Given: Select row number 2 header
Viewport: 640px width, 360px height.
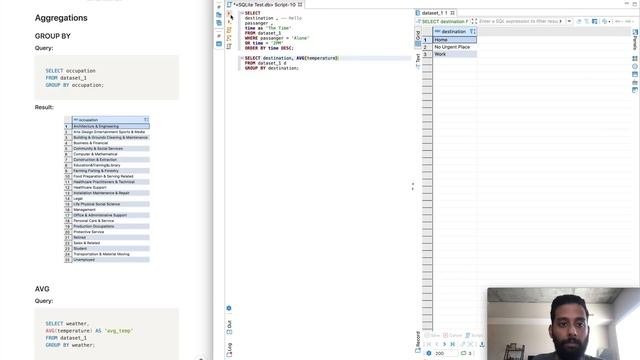Looking at the screenshot, I should click(x=427, y=47).
